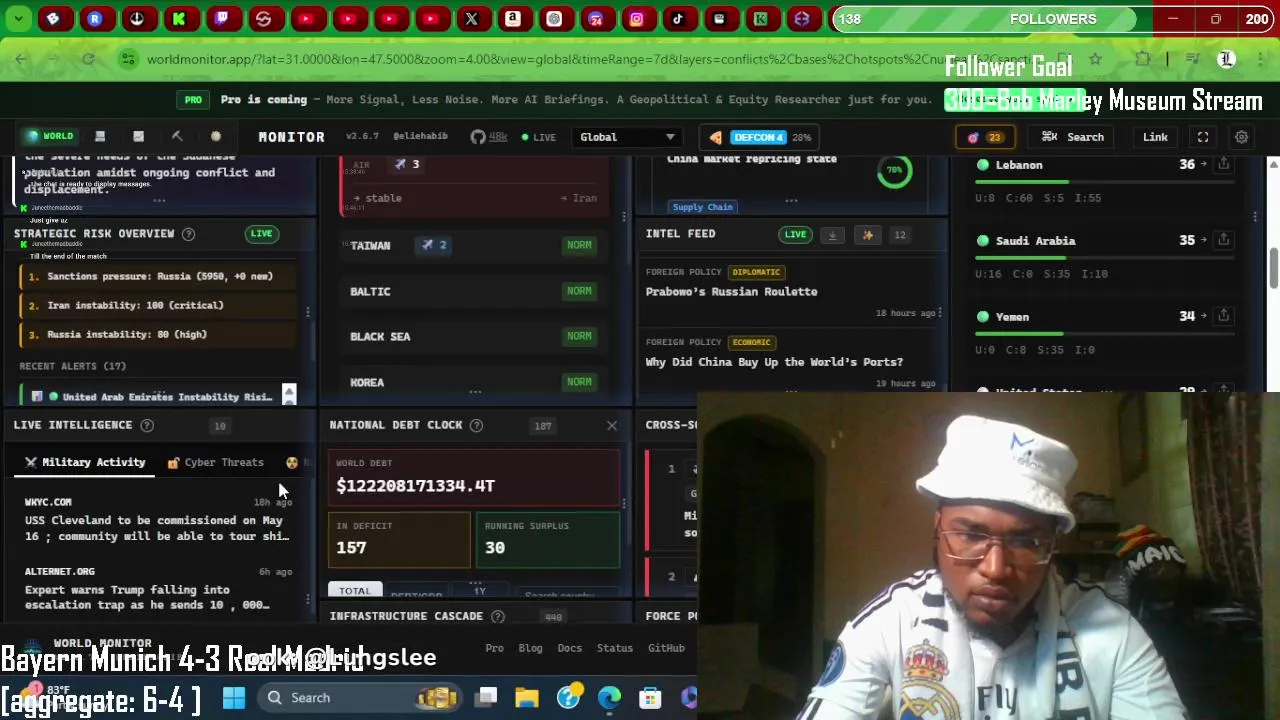Open the @eliehabib author link

420,136
